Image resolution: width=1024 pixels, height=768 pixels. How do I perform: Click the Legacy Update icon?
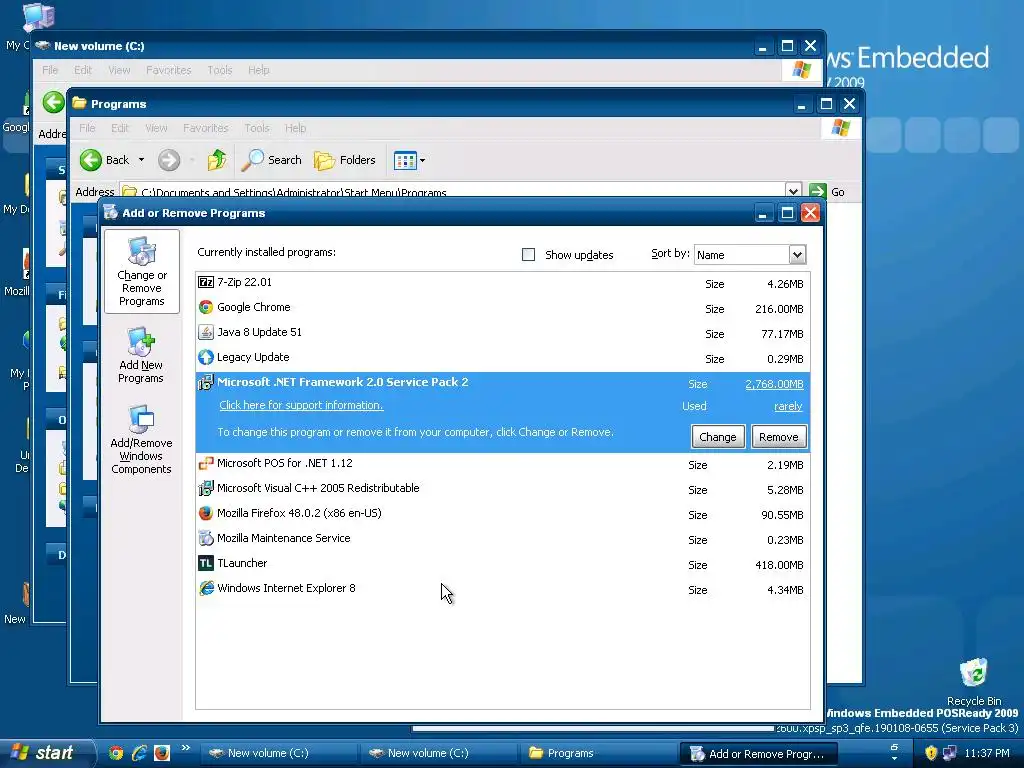point(206,357)
